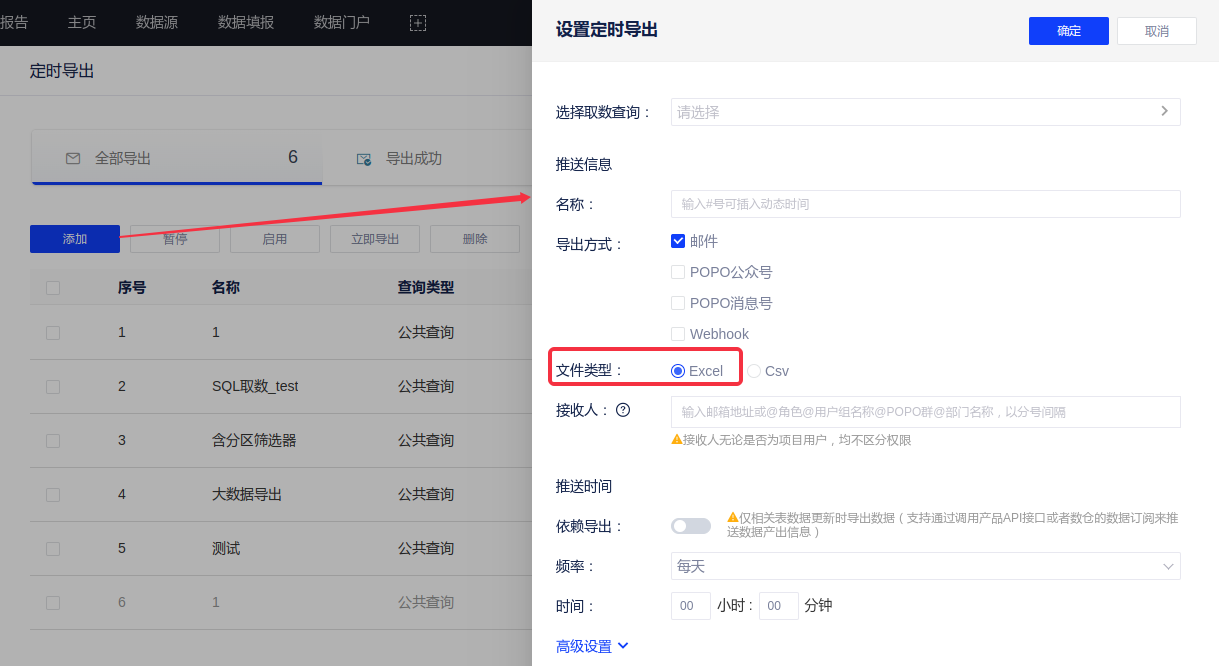The width and height of the screenshot is (1219, 666).
Task: Select the checkbox for row SQL取数_test
Action: (53, 386)
